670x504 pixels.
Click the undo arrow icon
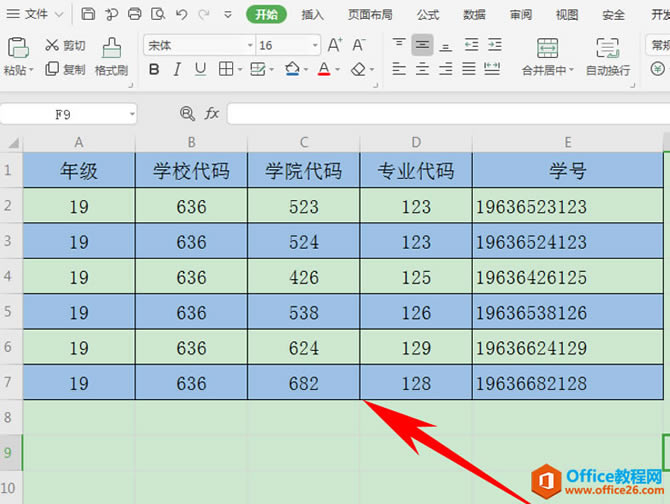click(182, 14)
